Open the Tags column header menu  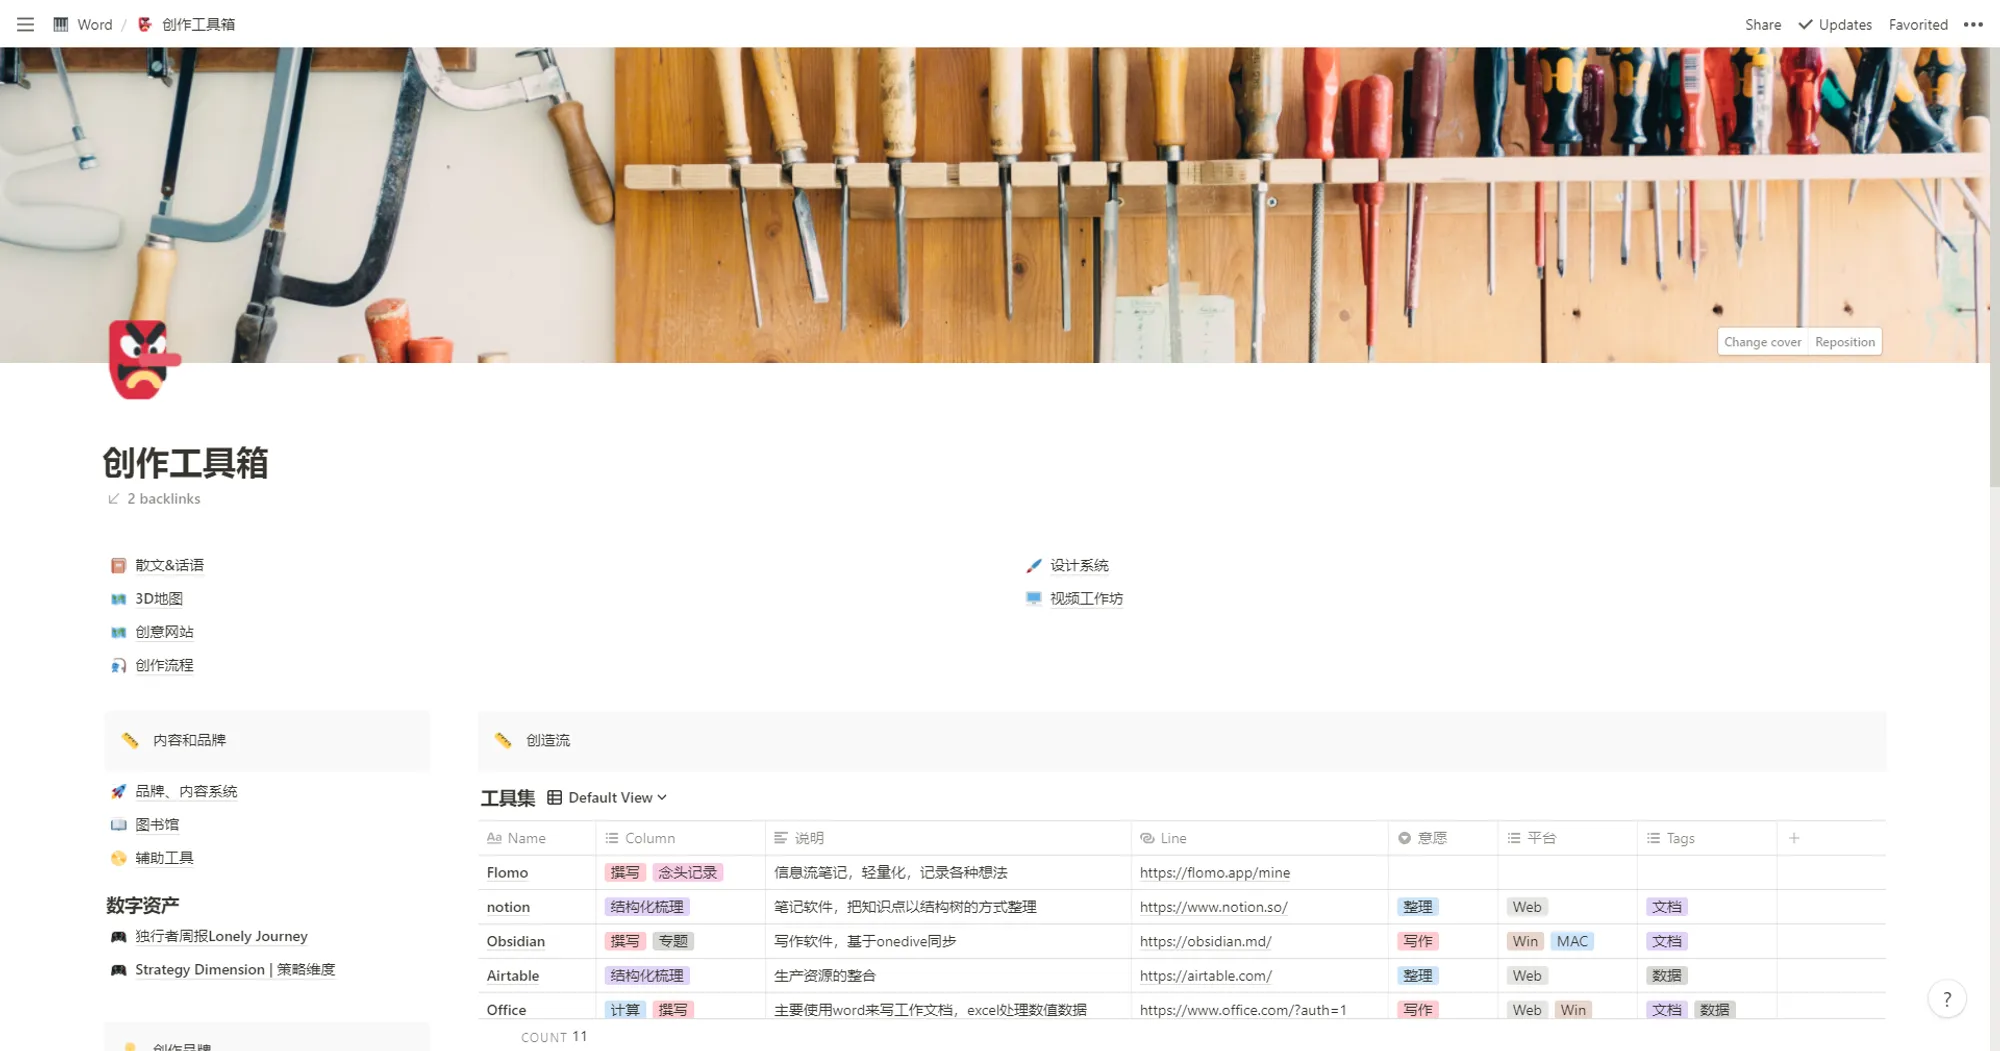click(1707, 838)
